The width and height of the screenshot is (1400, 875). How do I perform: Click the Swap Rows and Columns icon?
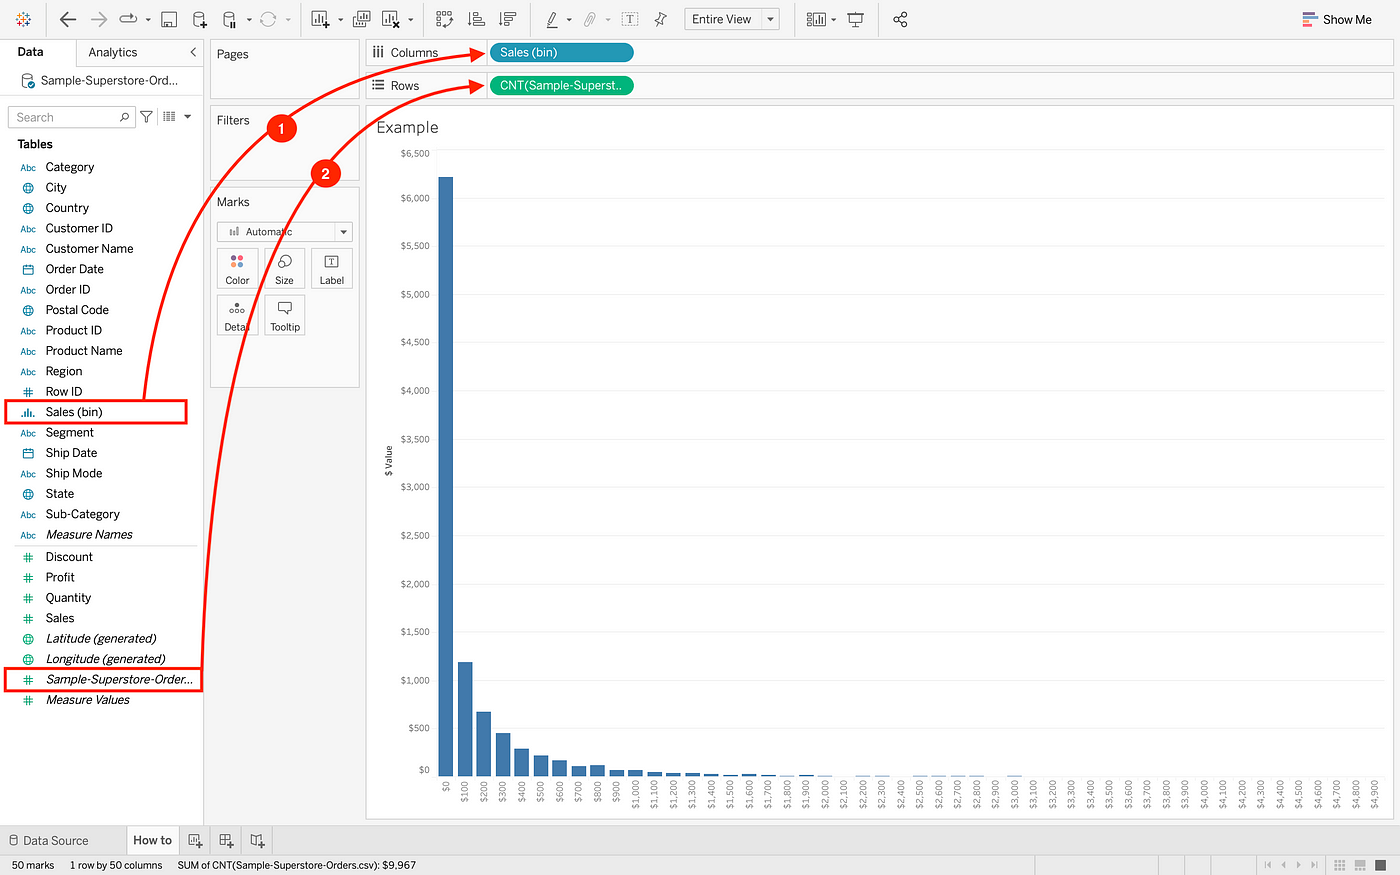[x=444, y=19]
